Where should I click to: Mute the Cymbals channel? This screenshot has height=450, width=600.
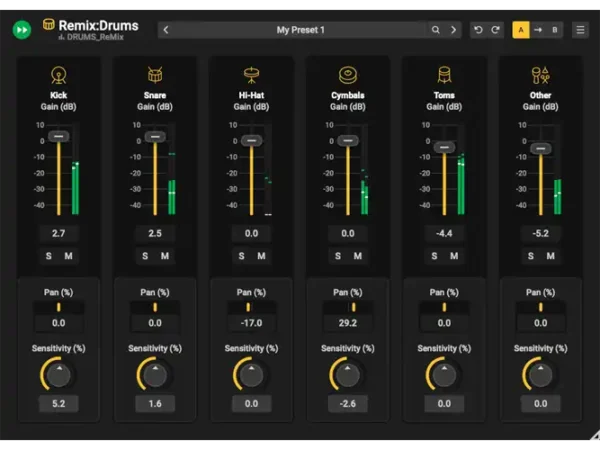357,256
